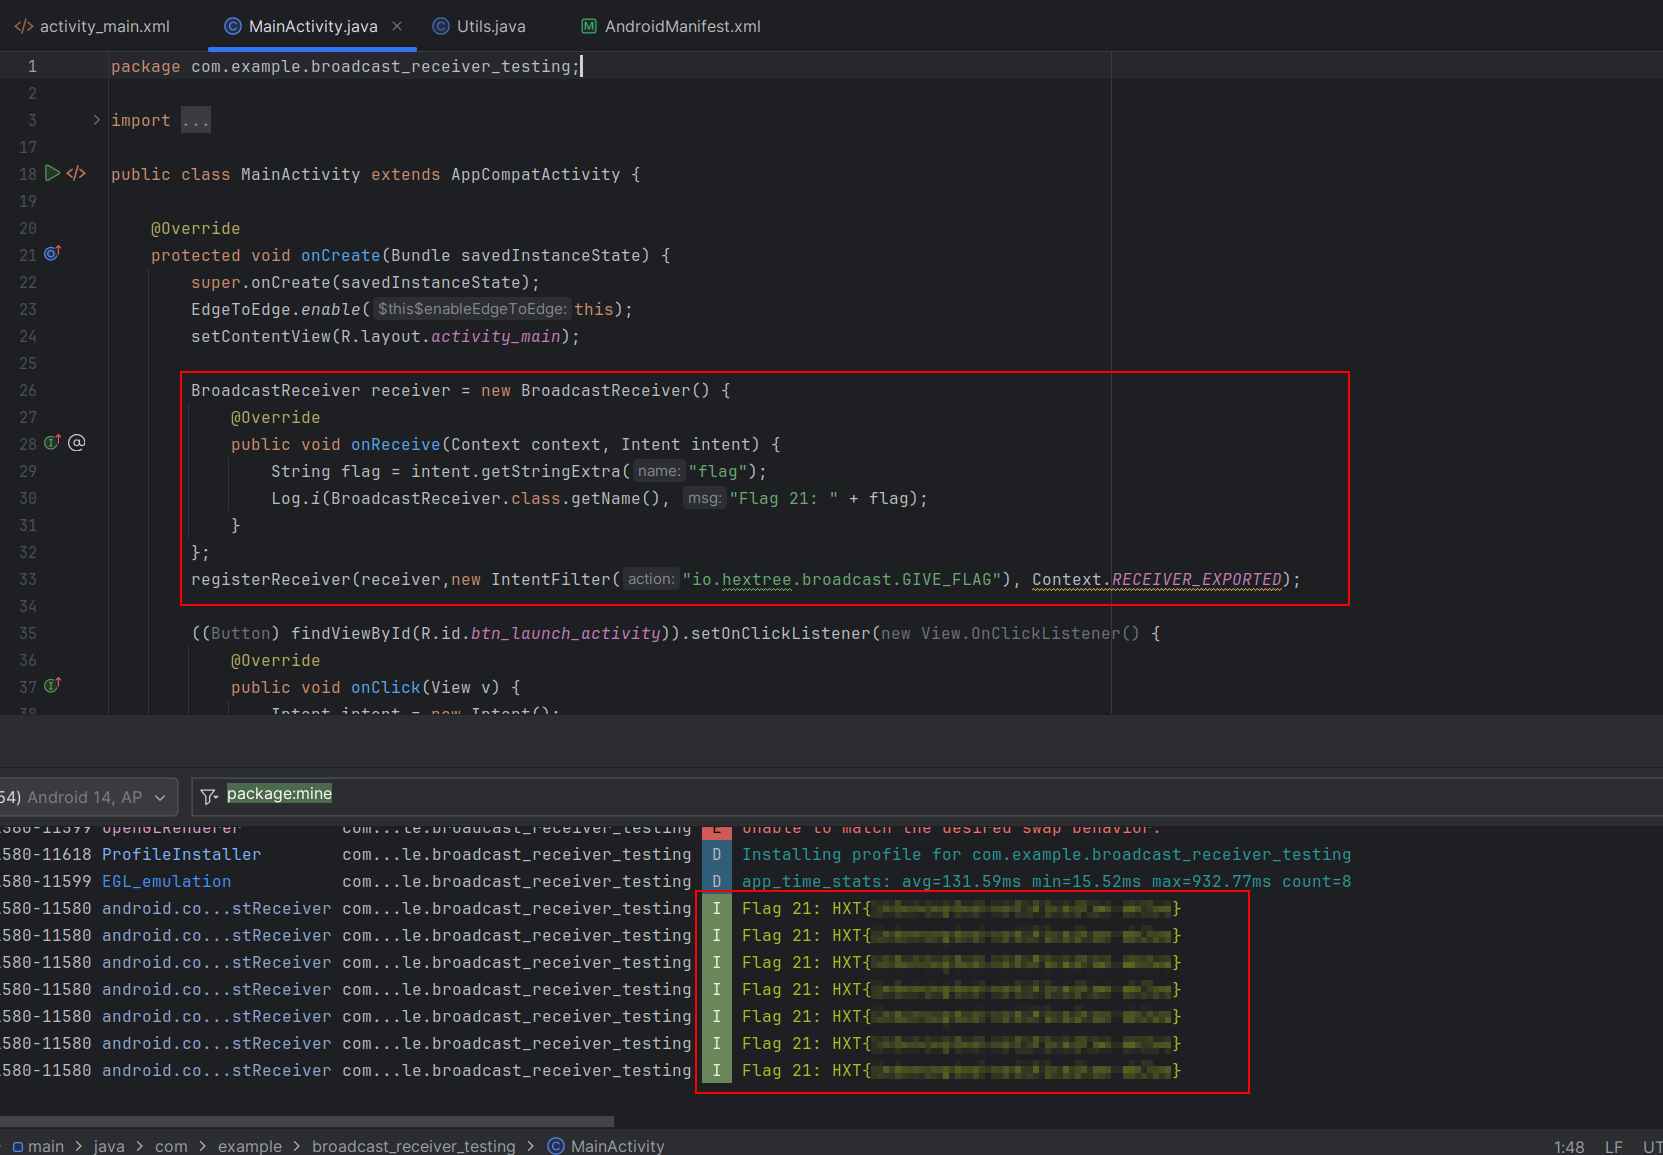Click the onCreate method name

[x=340, y=256]
